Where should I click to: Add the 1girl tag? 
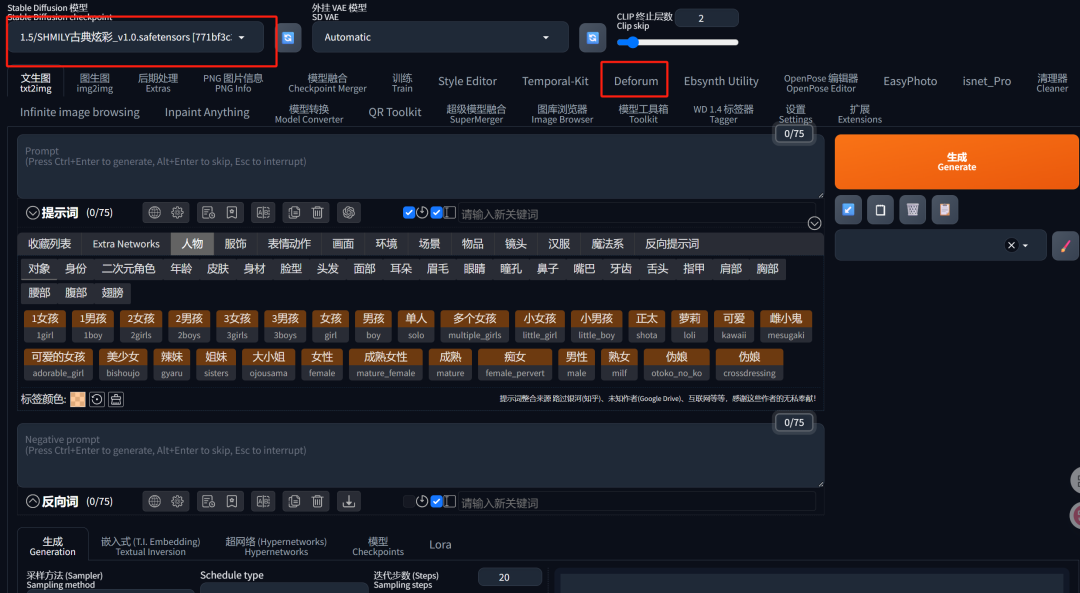pyautogui.click(x=45, y=326)
